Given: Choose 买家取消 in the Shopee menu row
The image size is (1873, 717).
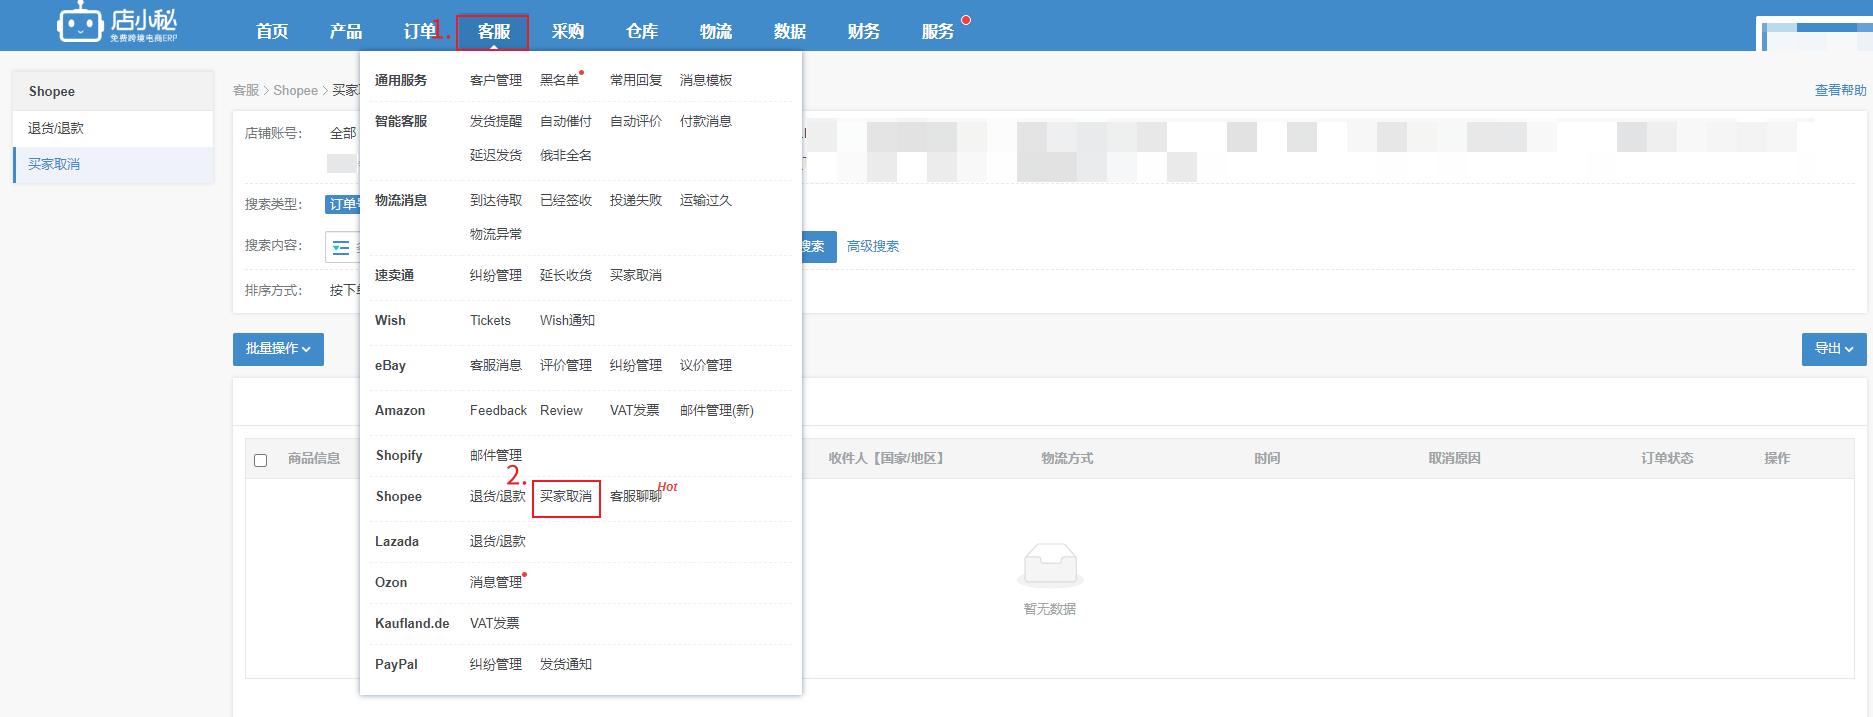Looking at the screenshot, I should 566,496.
